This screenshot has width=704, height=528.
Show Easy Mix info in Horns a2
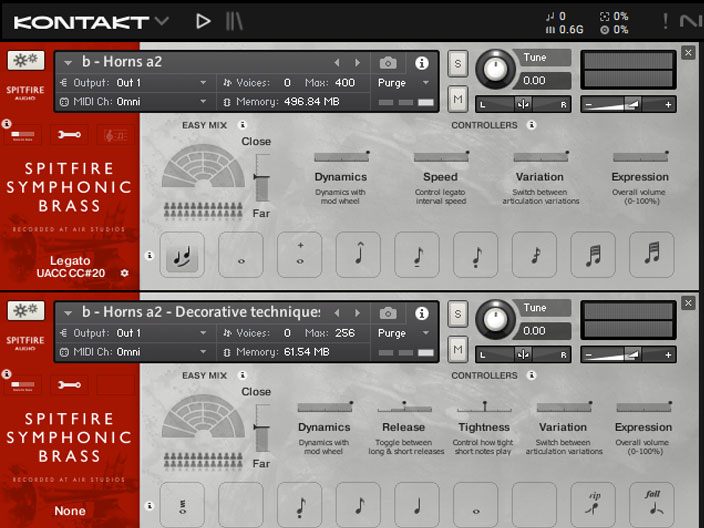pyautogui.click(x=242, y=125)
